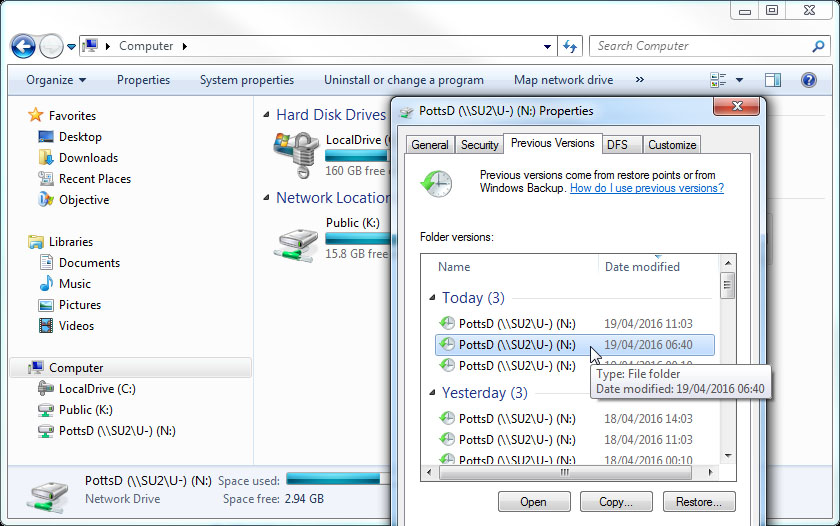Click the LocalDrive padlock drive icon

(296, 155)
